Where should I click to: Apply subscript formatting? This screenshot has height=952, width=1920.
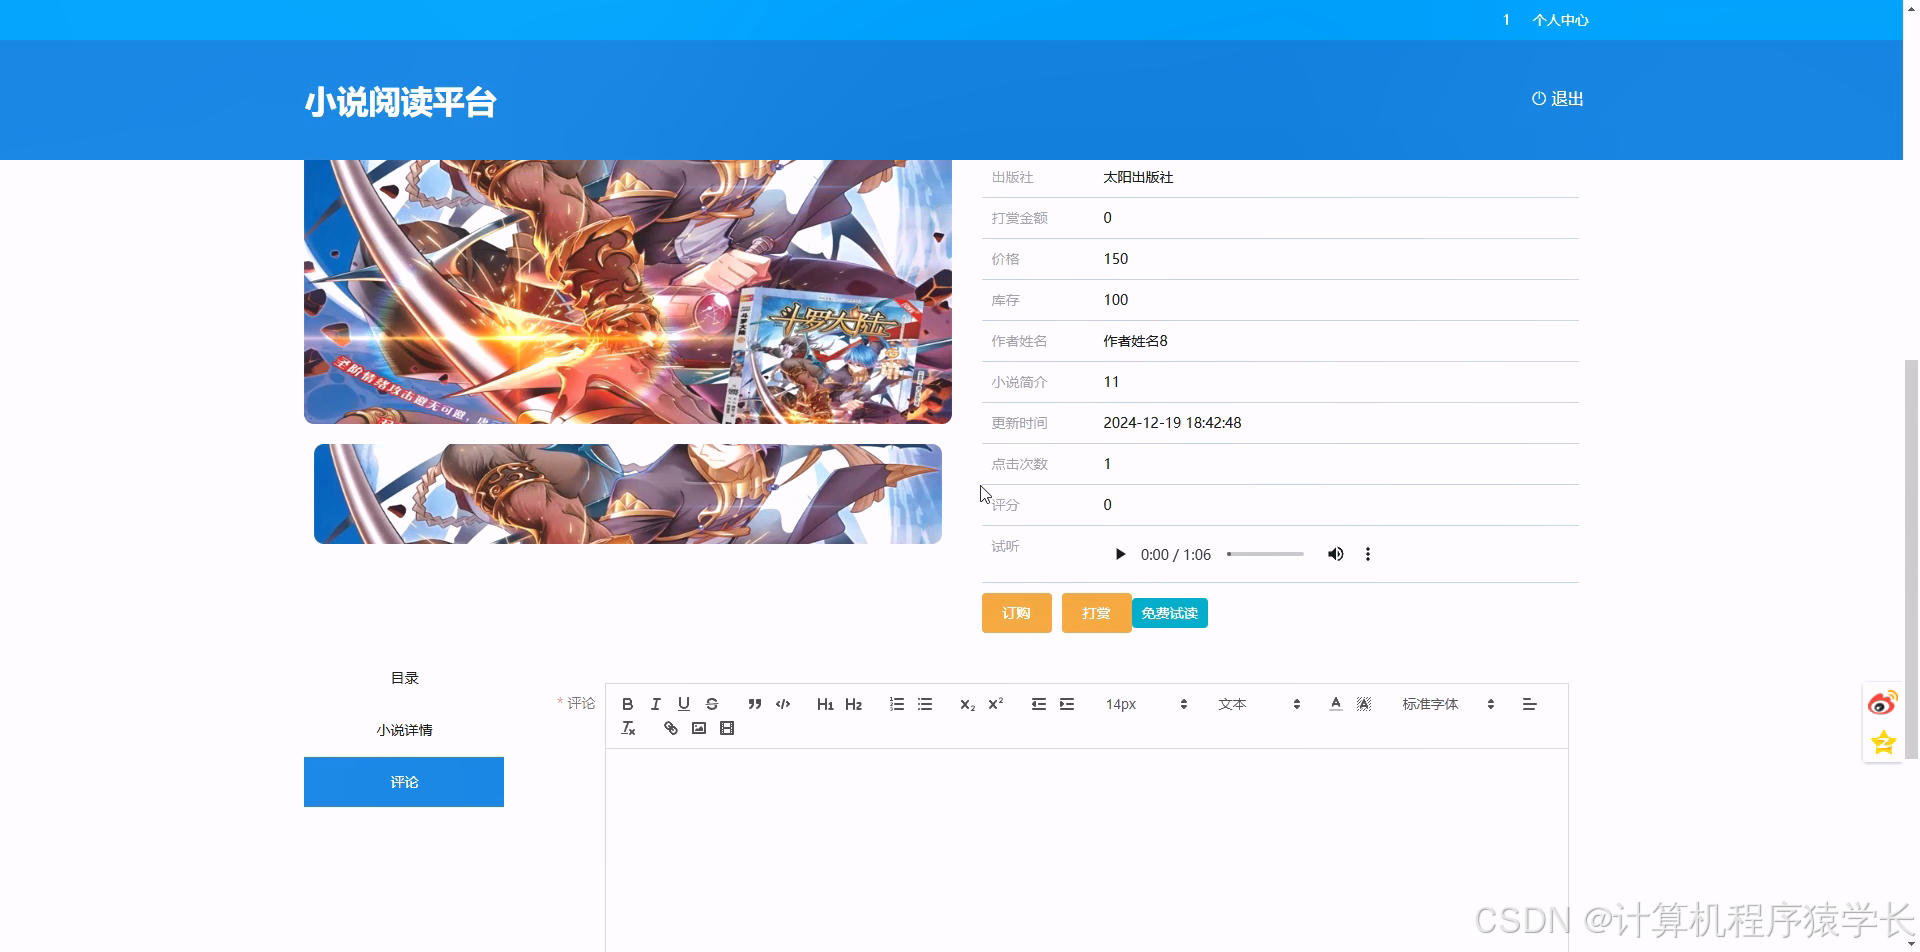[967, 704]
